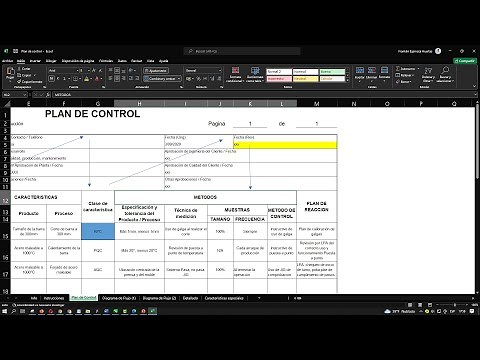The image size is (480, 360).
Task: Click the green Excel icon in the Windows taskbar
Action: [x=152, y=311]
